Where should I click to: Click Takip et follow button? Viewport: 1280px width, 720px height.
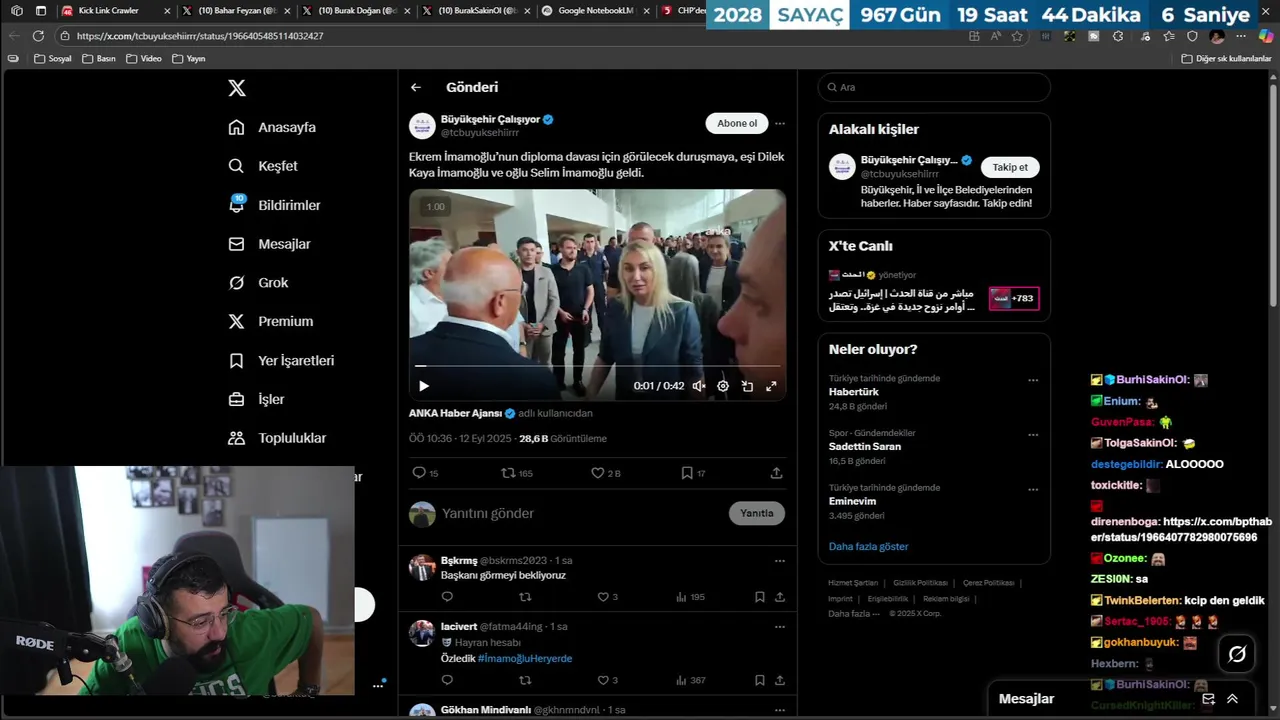click(1010, 167)
